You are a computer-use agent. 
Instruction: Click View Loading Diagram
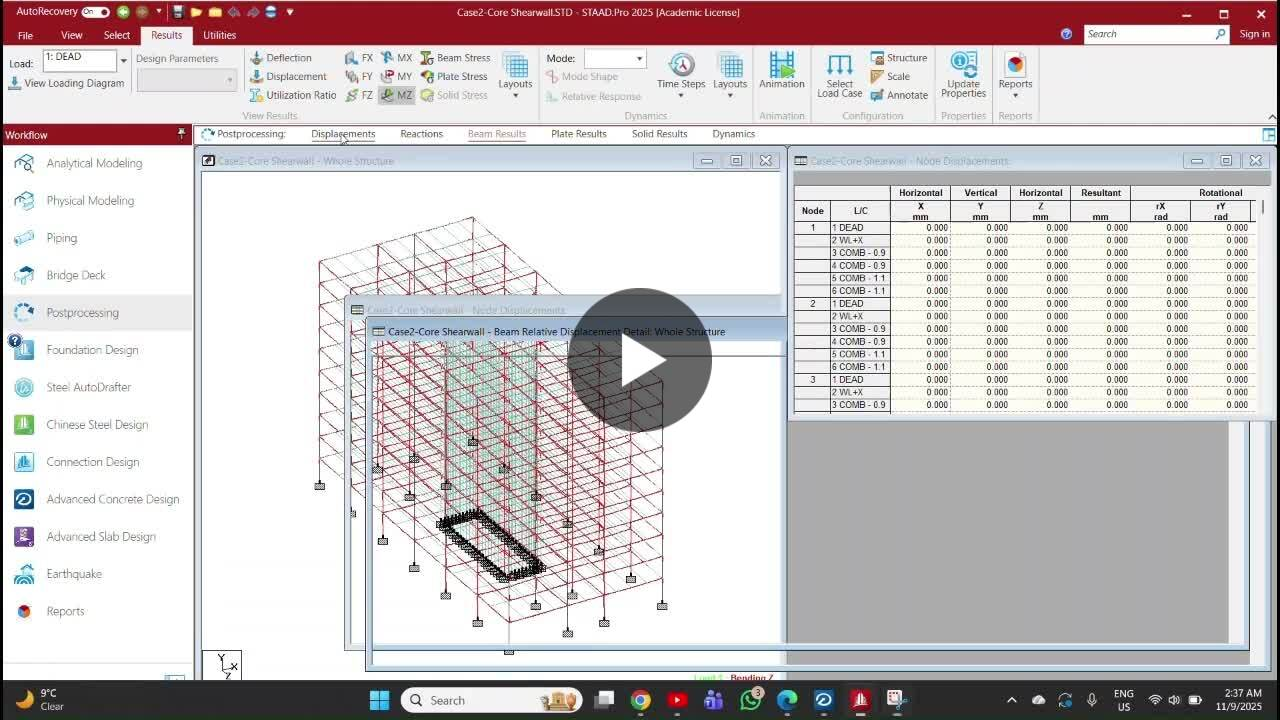pos(66,84)
